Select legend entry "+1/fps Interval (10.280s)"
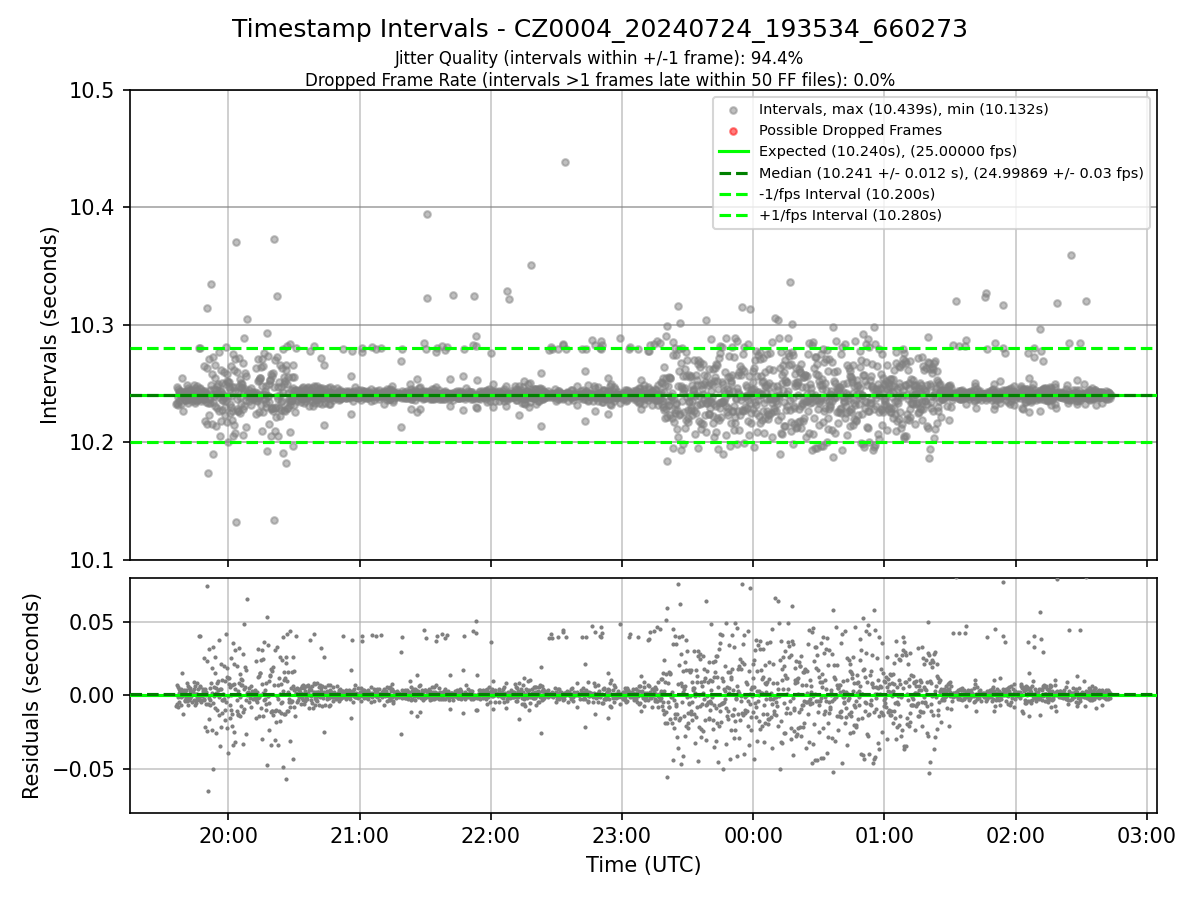1200x900 pixels. [850, 214]
